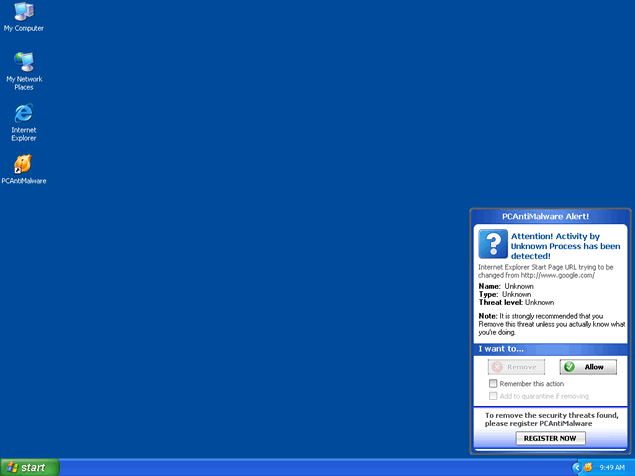Viewport: 635px width, 476px height.
Task: Click the PCAntiMalware Alert! title bar
Action: (551, 216)
